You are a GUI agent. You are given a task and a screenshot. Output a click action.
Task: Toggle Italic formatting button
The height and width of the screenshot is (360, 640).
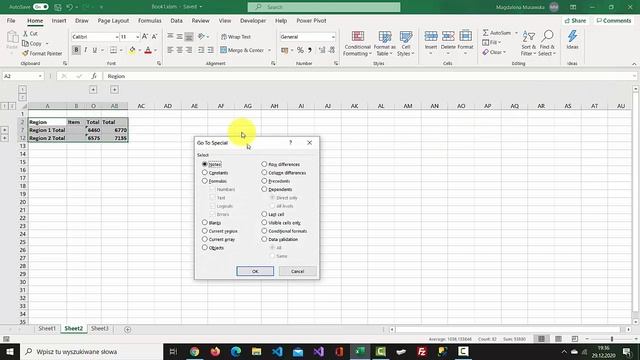pos(85,50)
